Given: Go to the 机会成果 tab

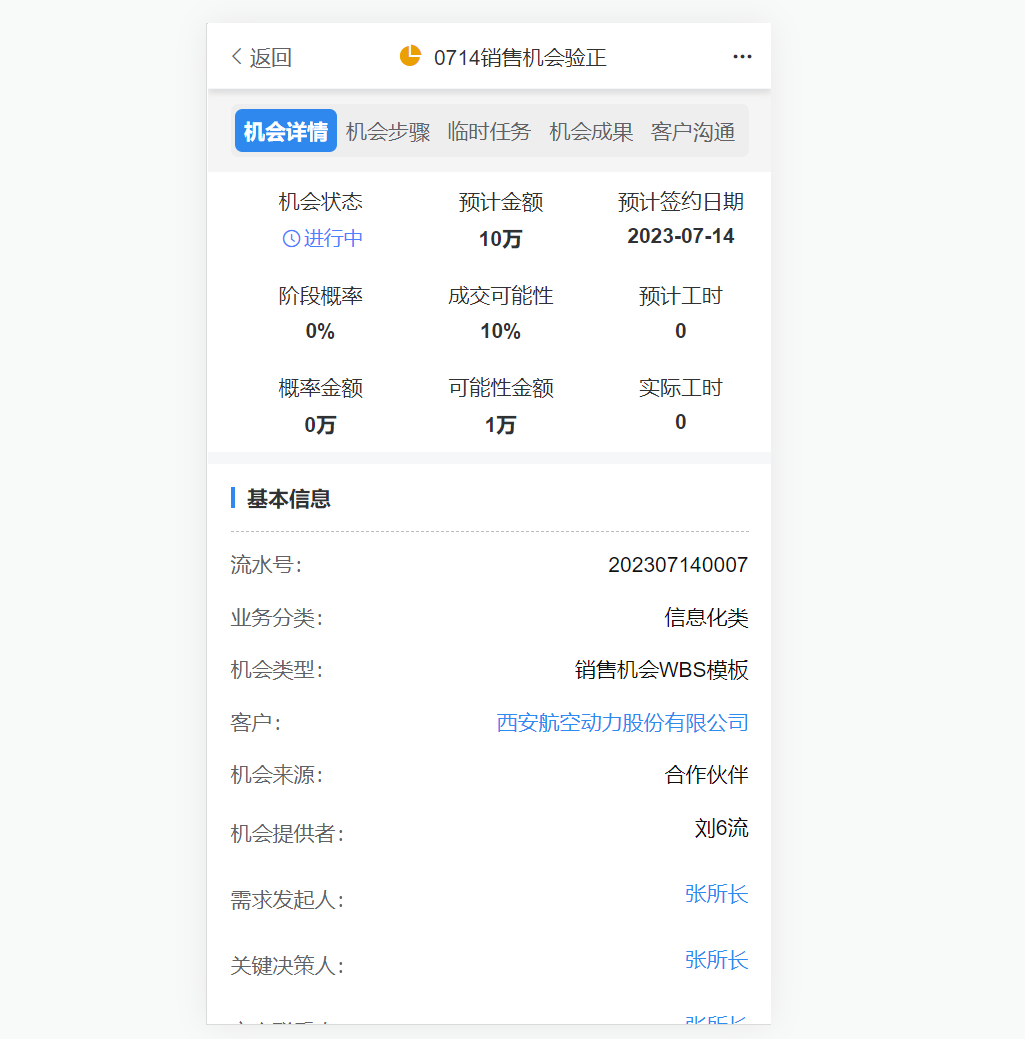Looking at the screenshot, I should (x=591, y=131).
